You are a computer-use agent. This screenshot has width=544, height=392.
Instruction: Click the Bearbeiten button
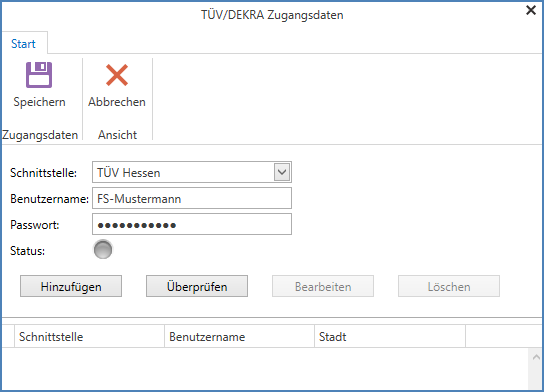tap(323, 286)
